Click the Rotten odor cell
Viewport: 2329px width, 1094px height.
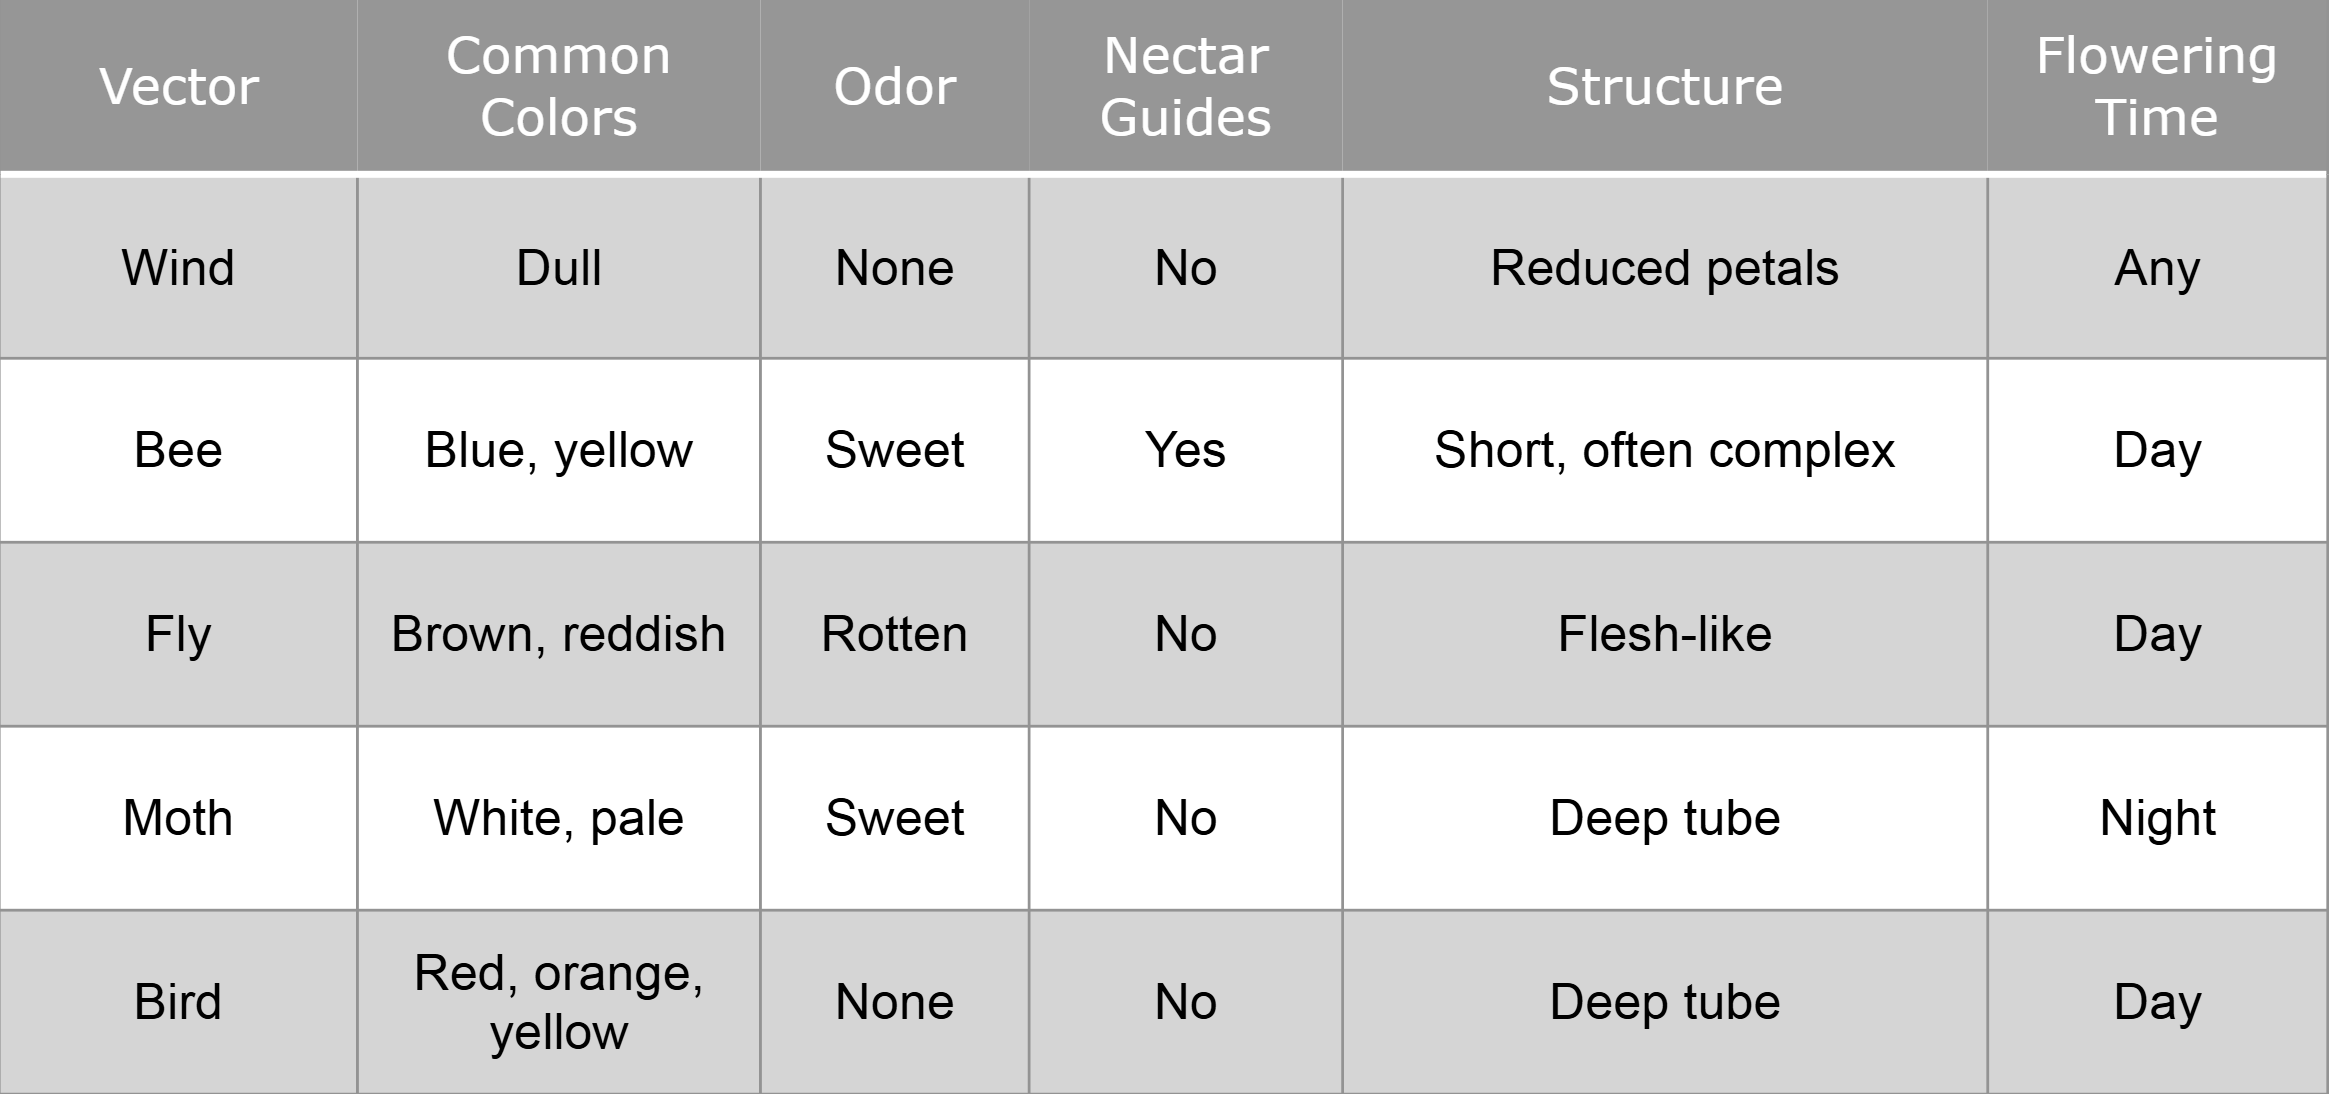[894, 634]
